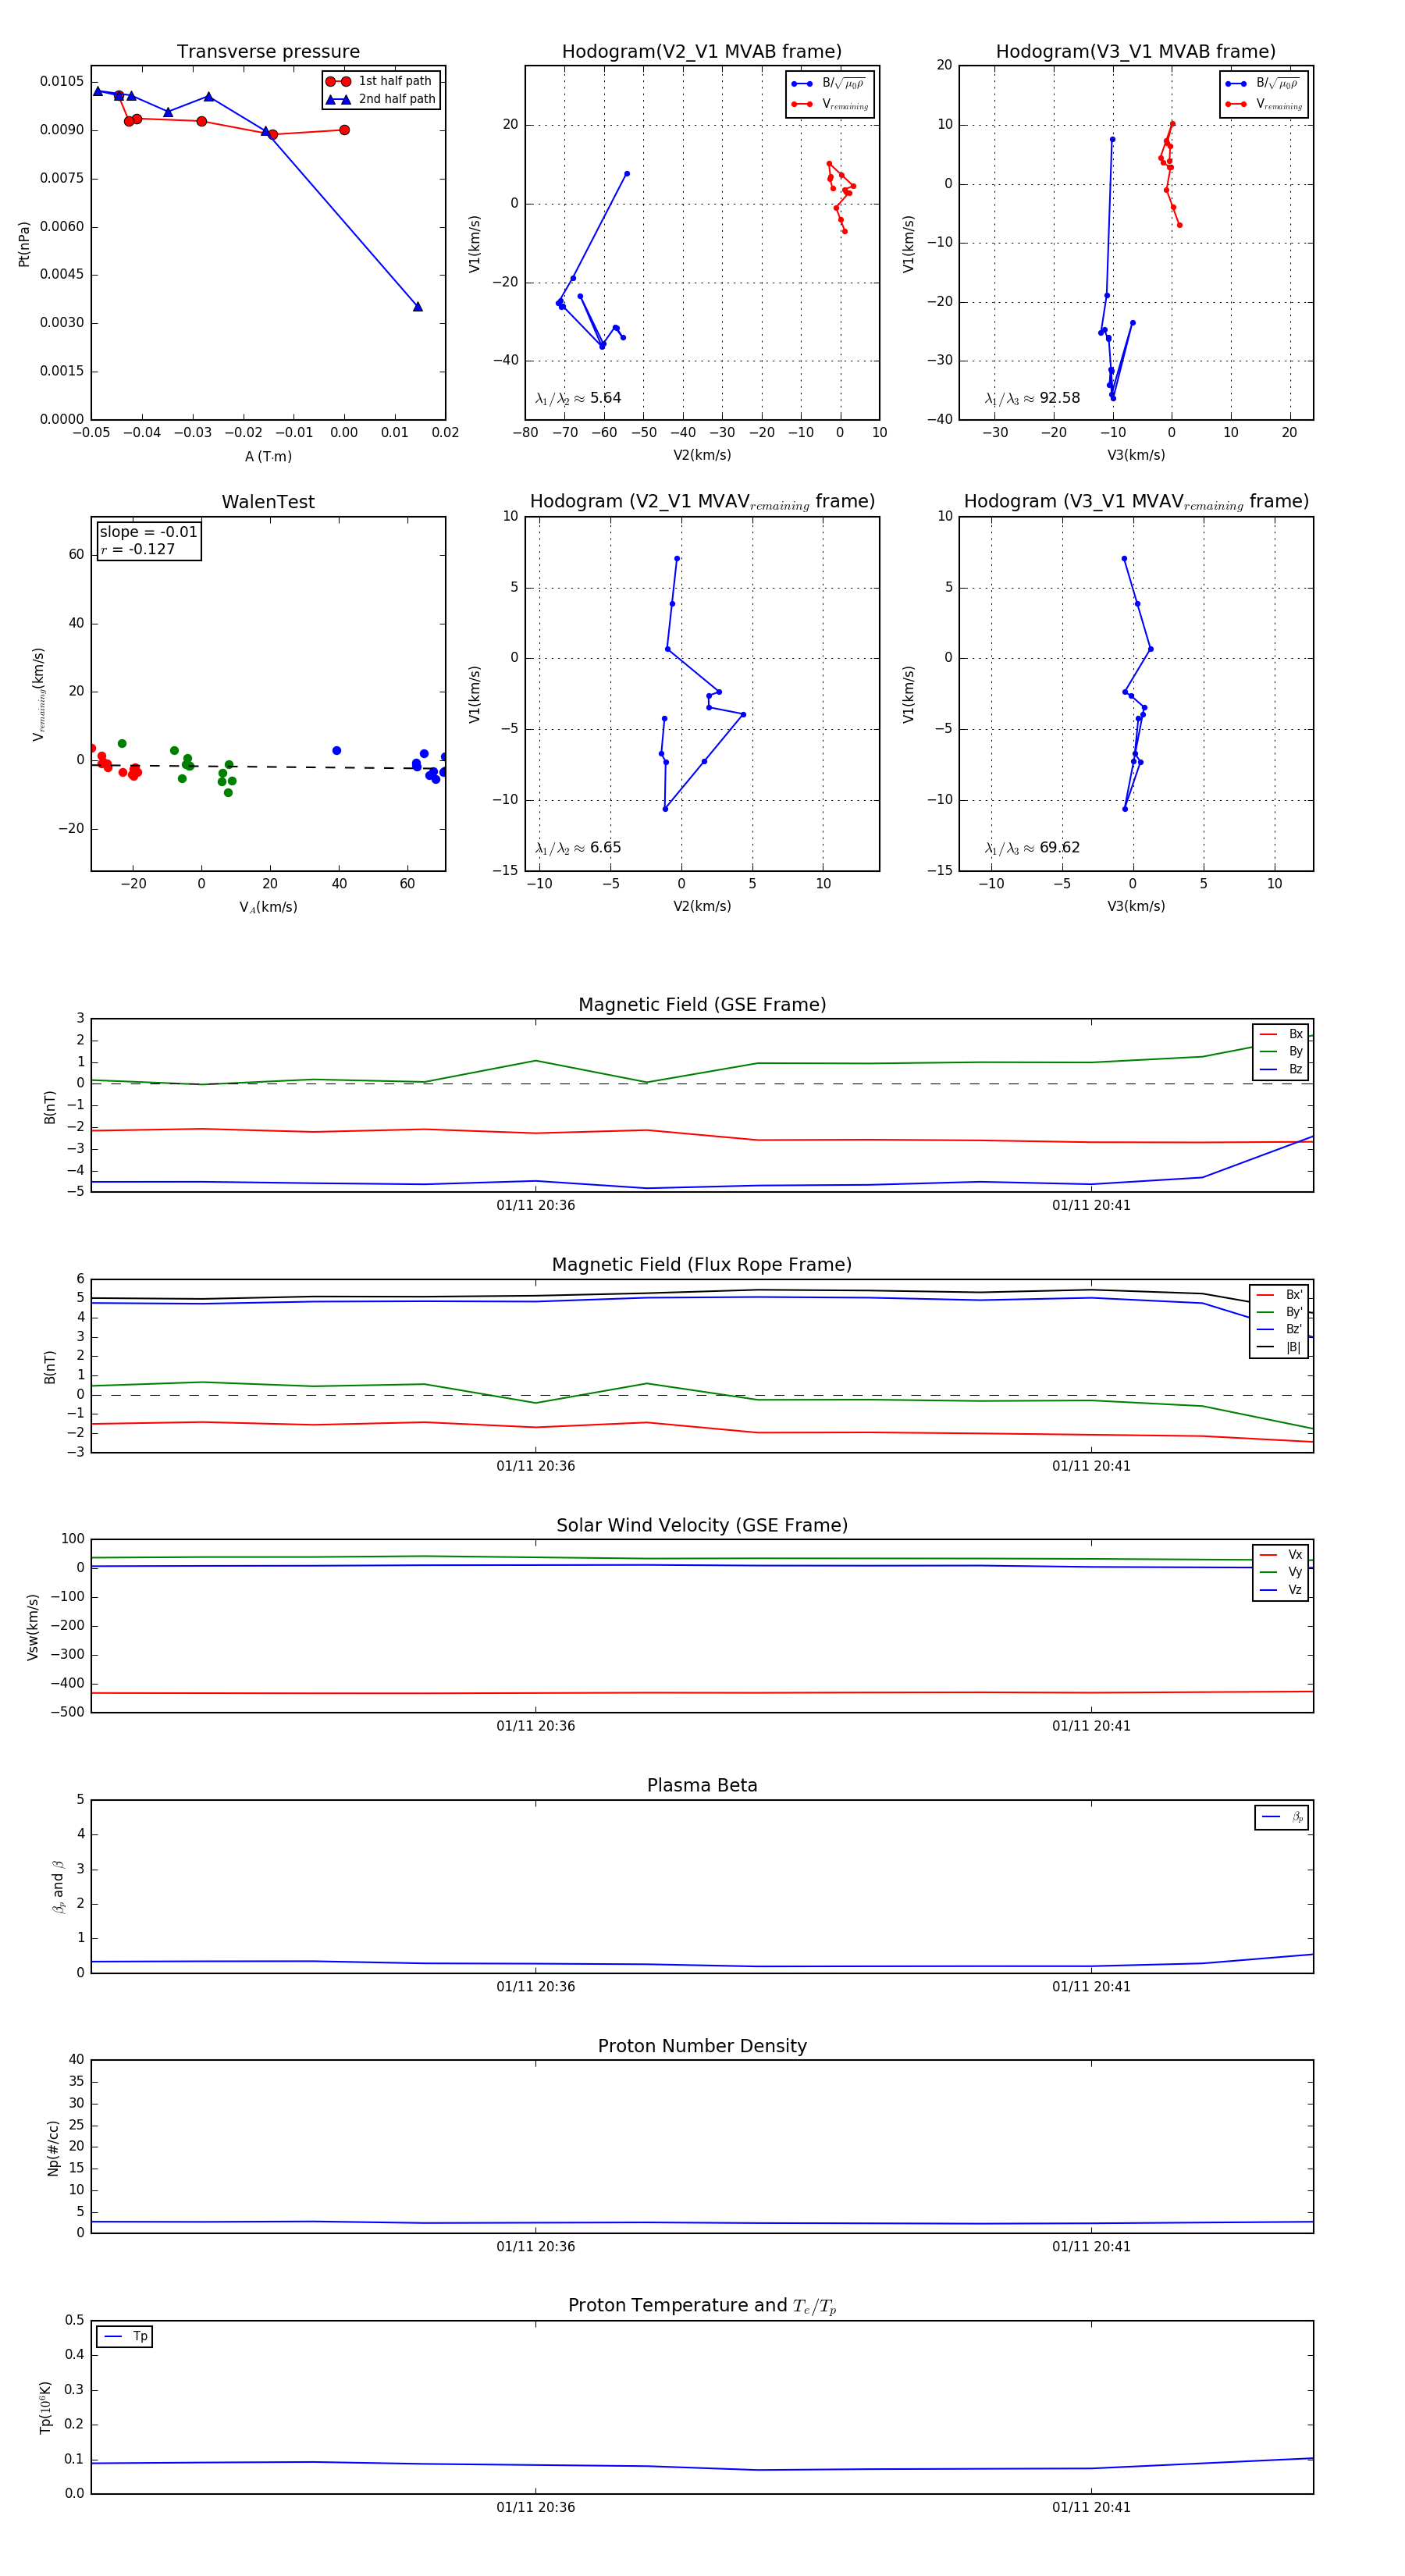Click the eigenvalue ratio label ending in 6.65
This screenshot has height=2576, width=1405.
tap(578, 848)
